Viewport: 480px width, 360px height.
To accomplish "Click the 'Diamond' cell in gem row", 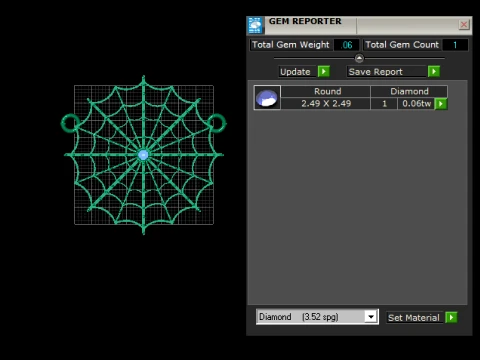I will pyautogui.click(x=409, y=91).
